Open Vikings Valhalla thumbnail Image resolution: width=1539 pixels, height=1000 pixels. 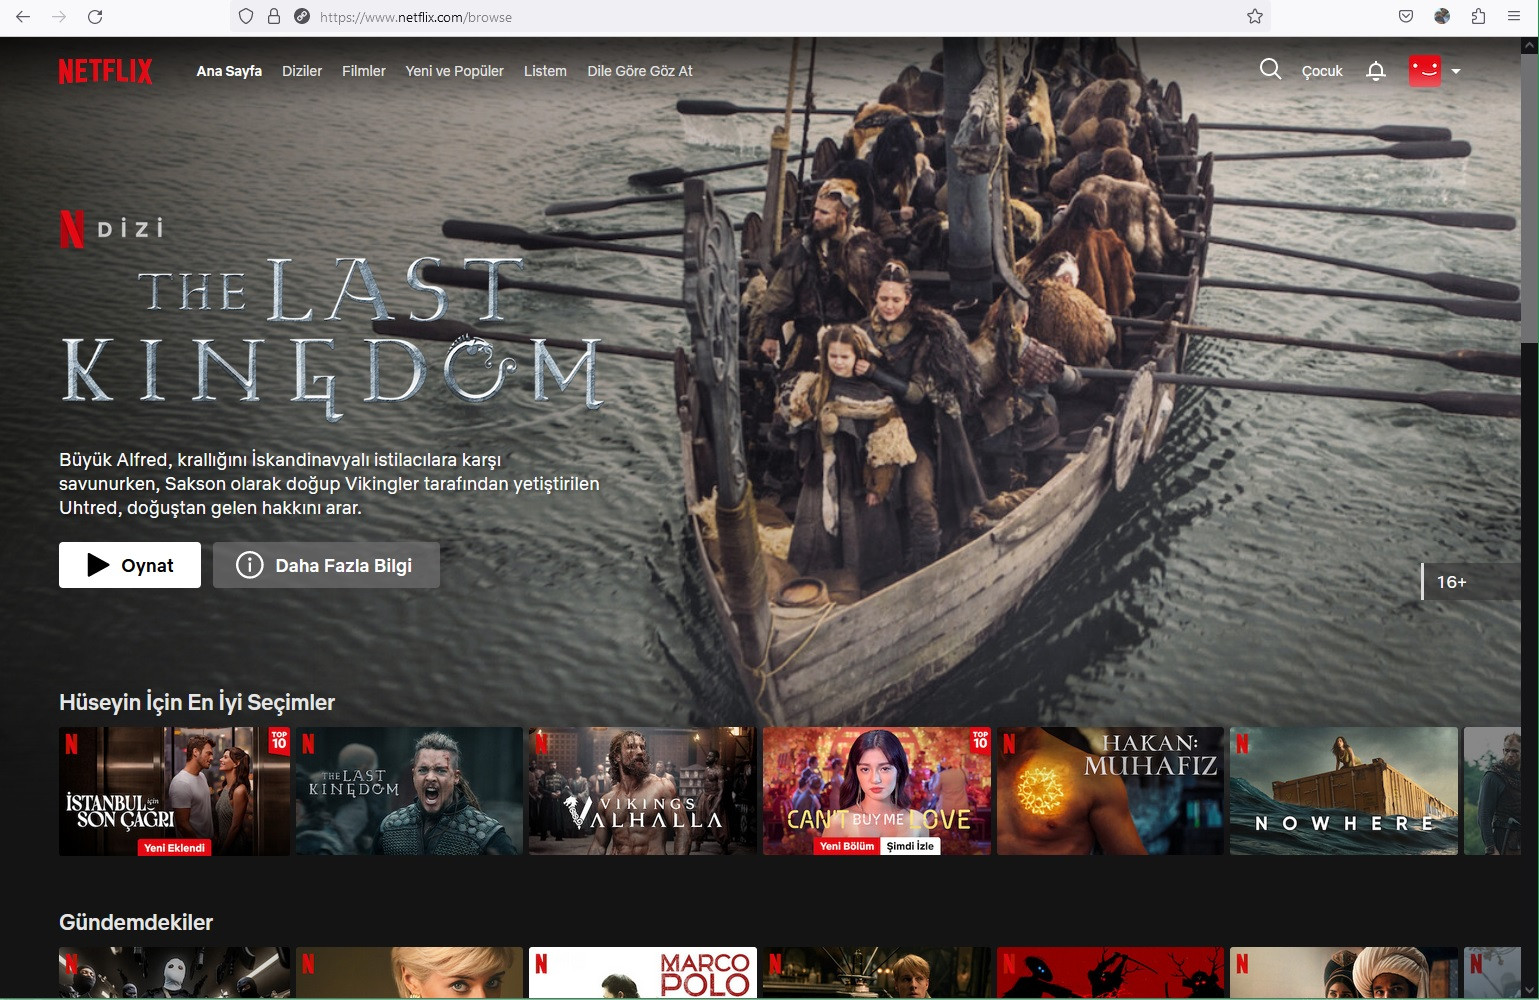pos(642,791)
